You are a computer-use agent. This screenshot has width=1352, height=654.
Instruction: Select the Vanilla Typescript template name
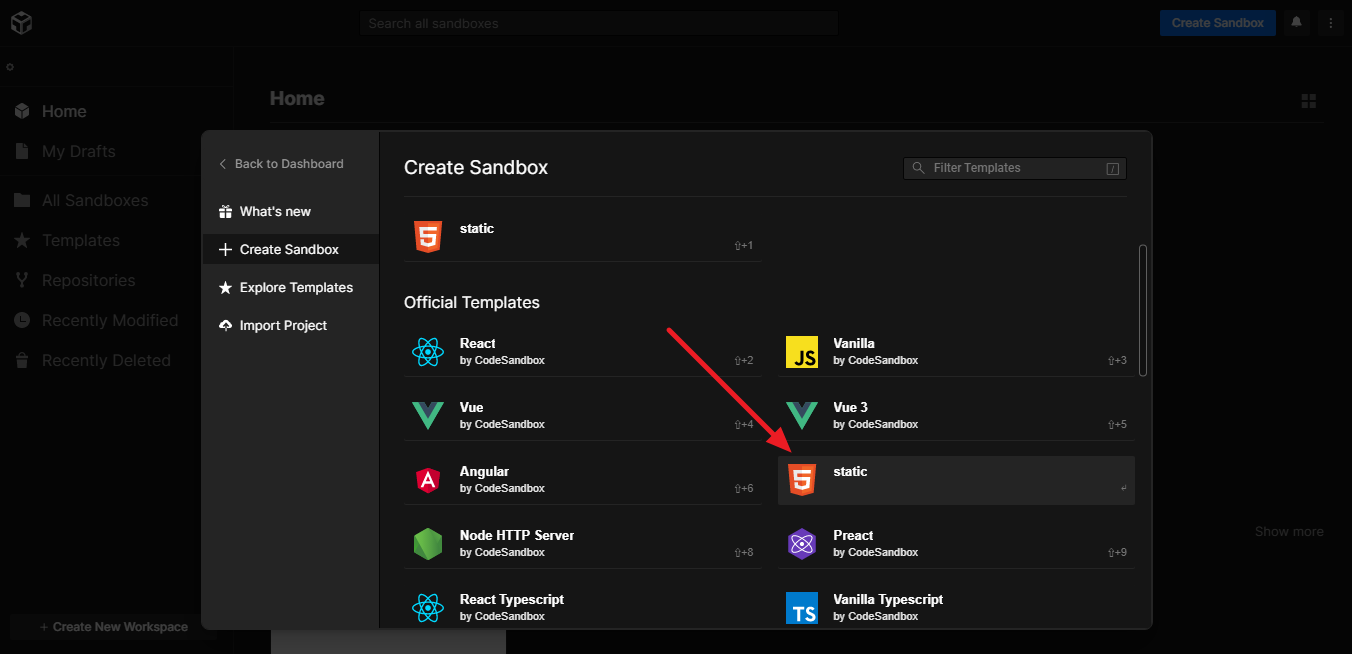click(x=888, y=599)
